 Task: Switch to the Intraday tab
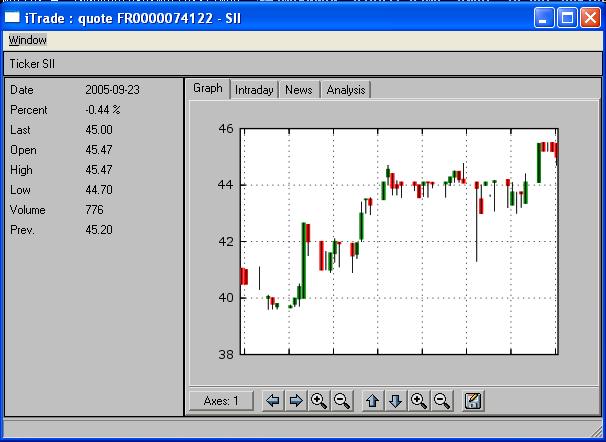click(254, 90)
